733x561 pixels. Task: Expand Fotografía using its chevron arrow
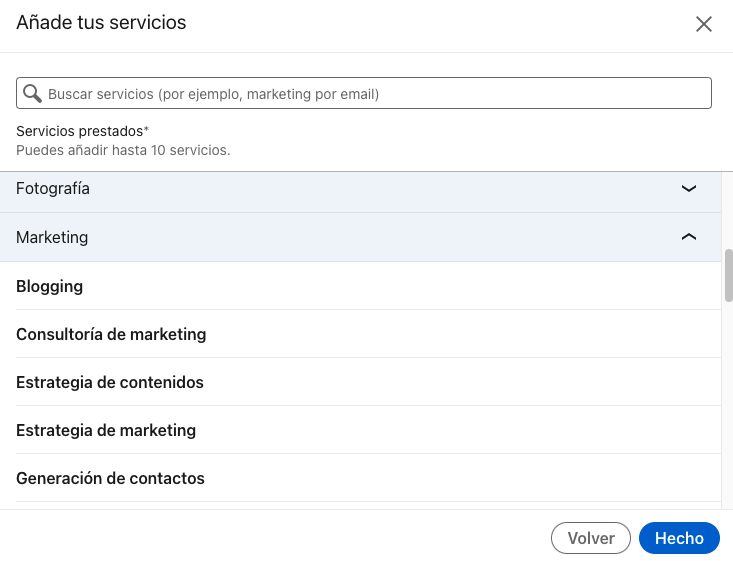(x=688, y=188)
